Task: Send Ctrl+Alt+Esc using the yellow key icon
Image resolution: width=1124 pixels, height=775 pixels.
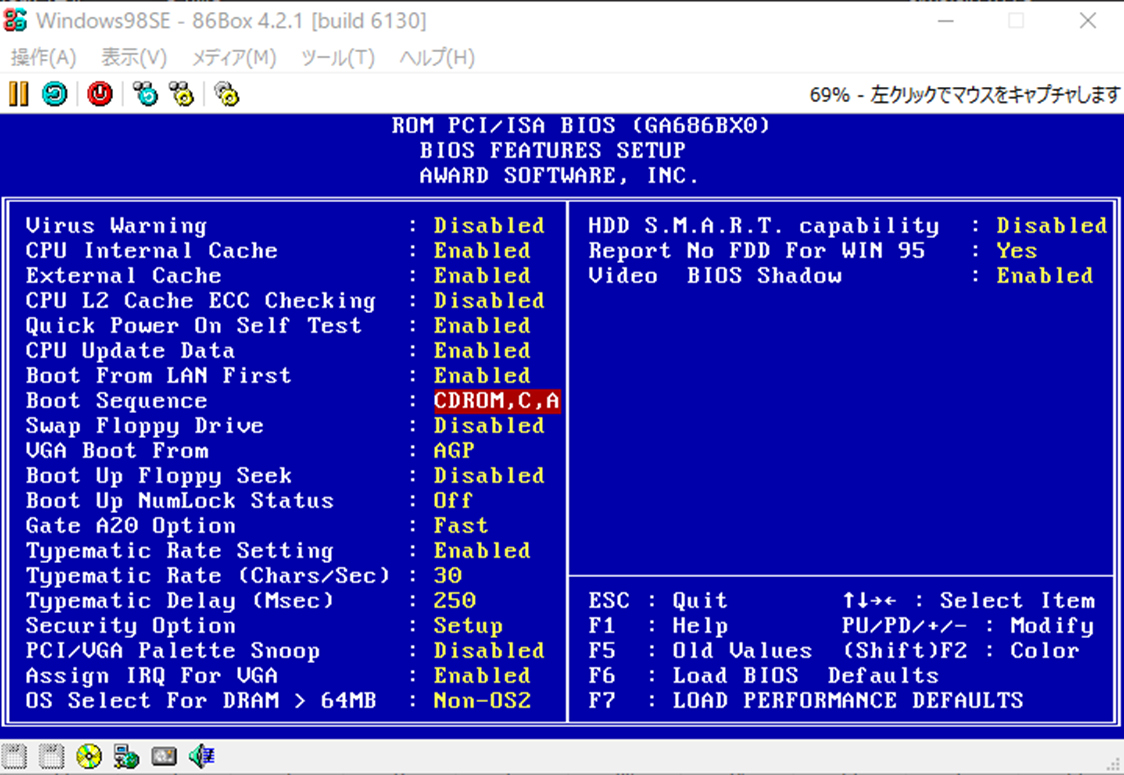Action: [181, 94]
